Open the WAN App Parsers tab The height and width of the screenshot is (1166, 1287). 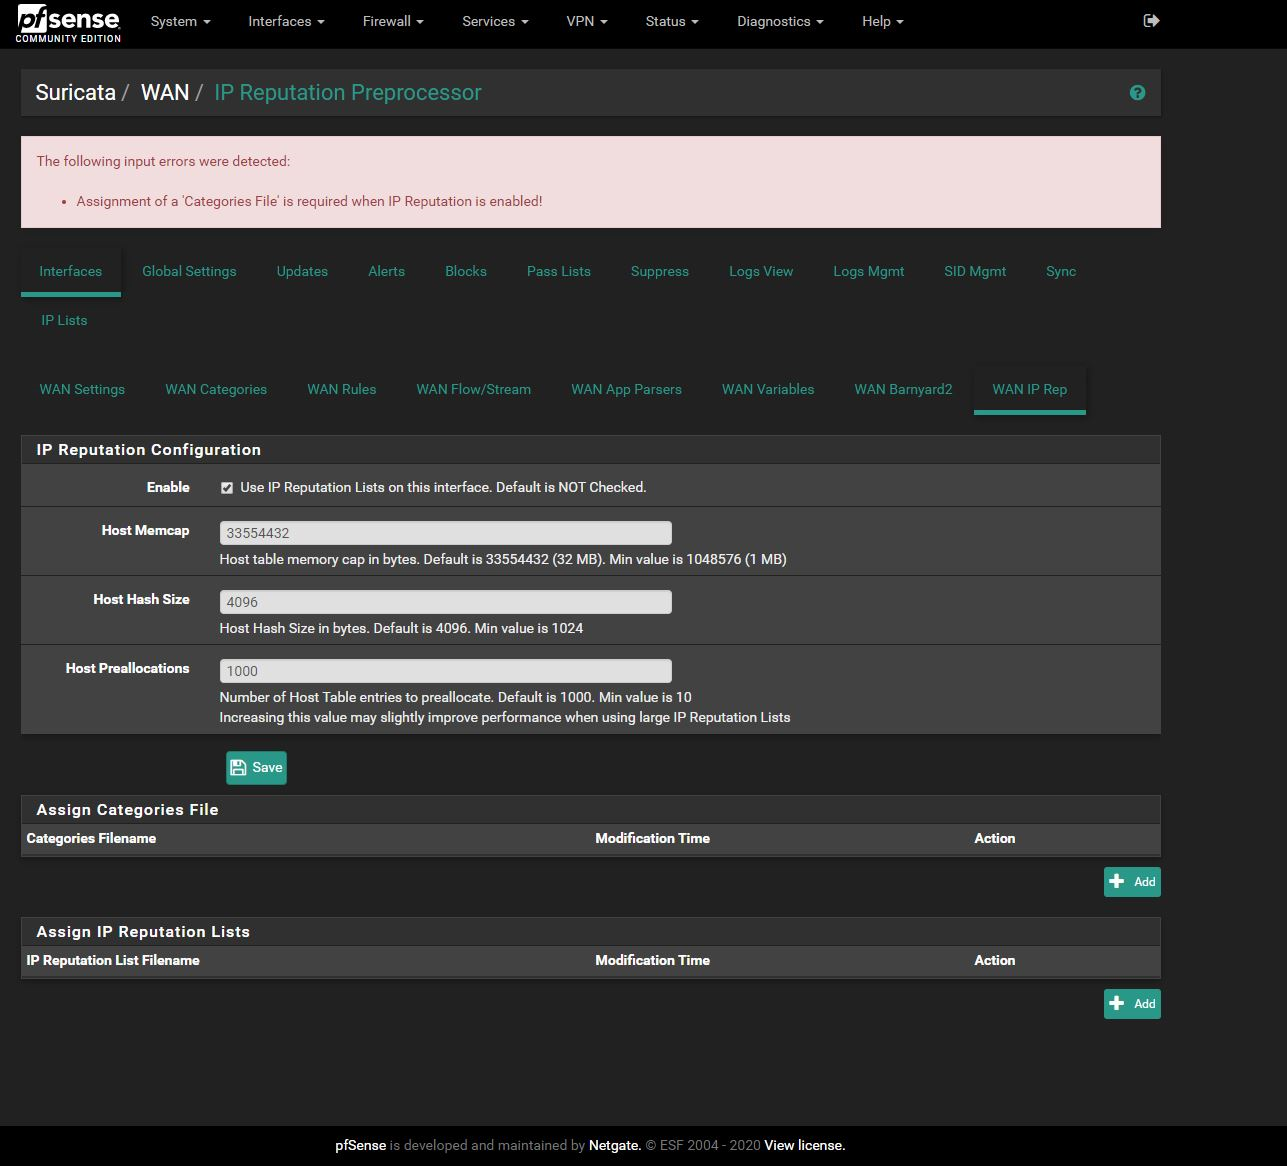point(627,389)
